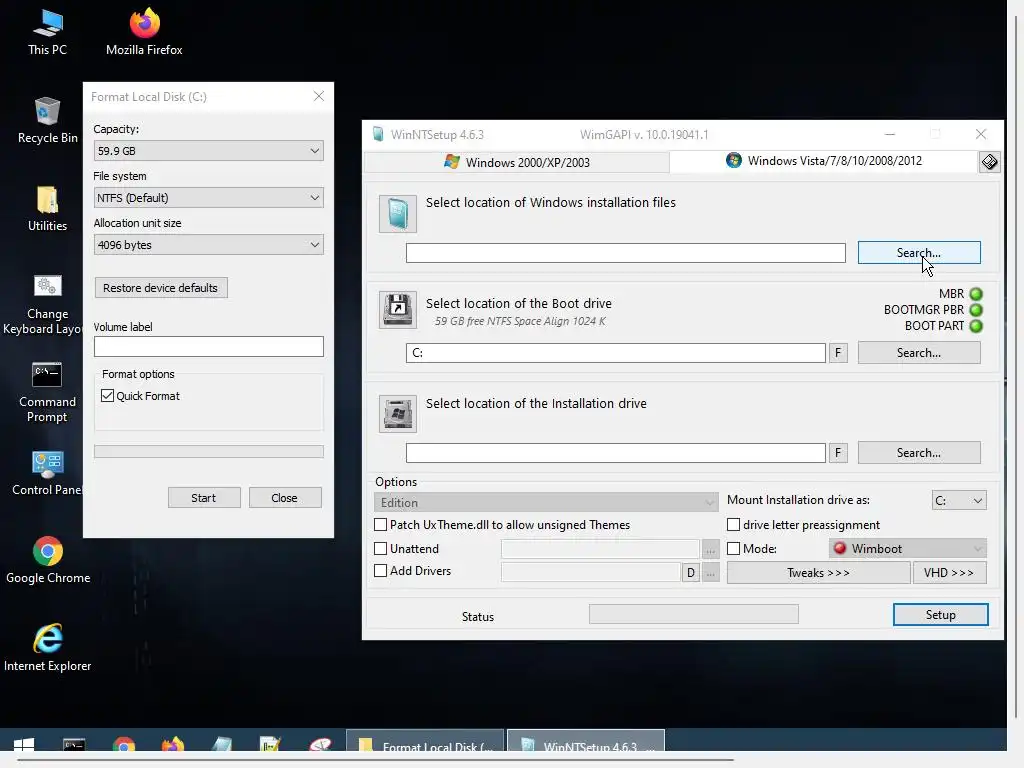Click the Boot drive path field showing C:
1024x768 pixels.
click(616, 353)
